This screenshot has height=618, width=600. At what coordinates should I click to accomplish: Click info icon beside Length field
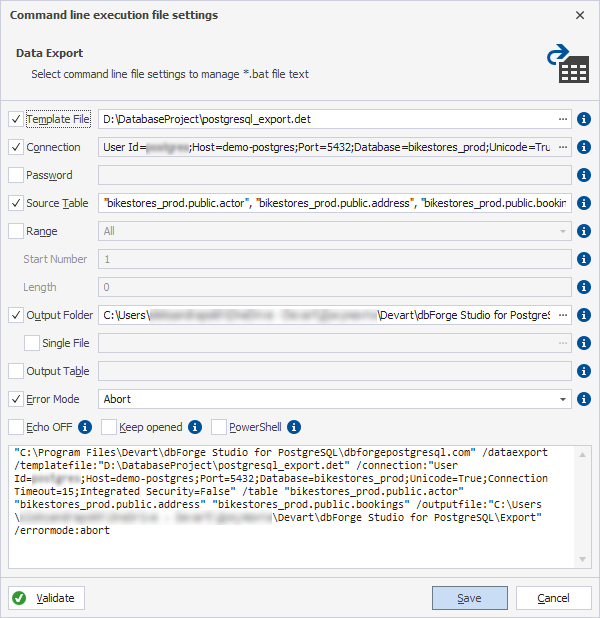pyautogui.click(x=583, y=287)
